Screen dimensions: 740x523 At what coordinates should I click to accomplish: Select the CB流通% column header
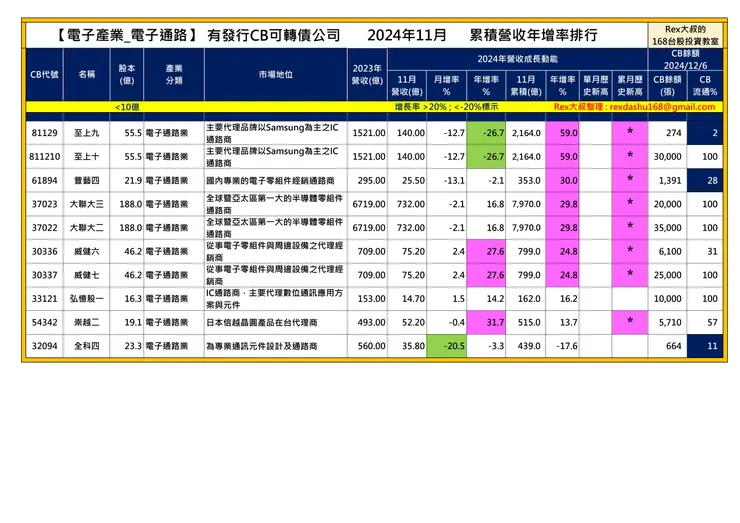point(705,86)
